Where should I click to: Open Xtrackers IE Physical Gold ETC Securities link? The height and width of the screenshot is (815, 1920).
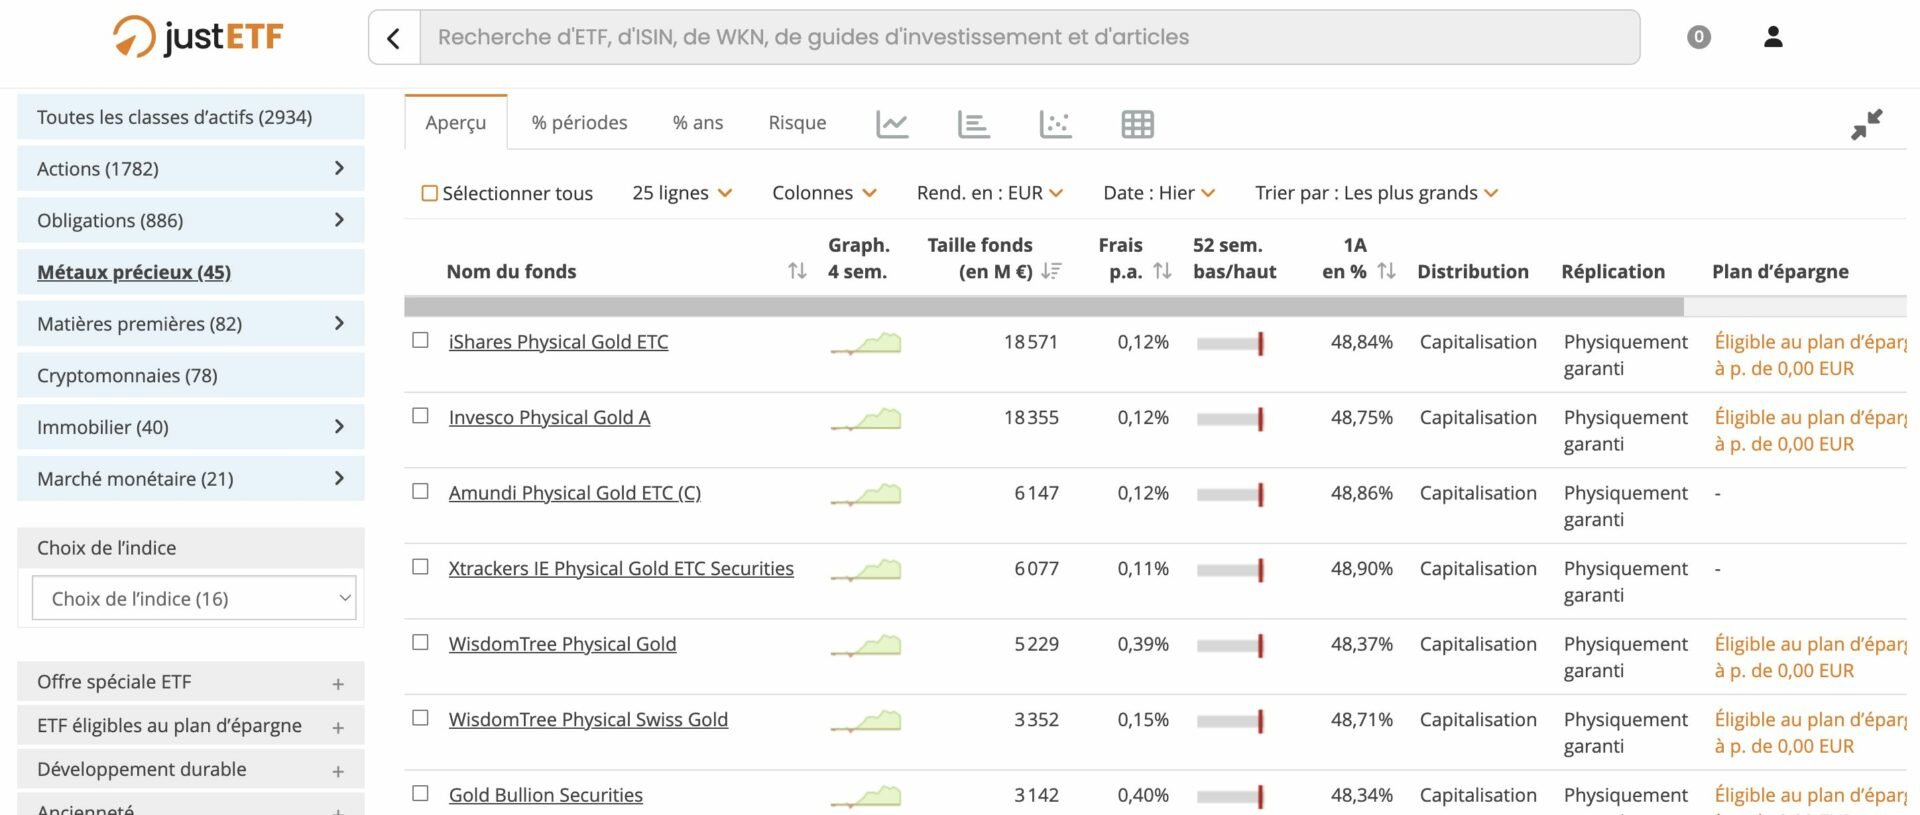(x=621, y=569)
